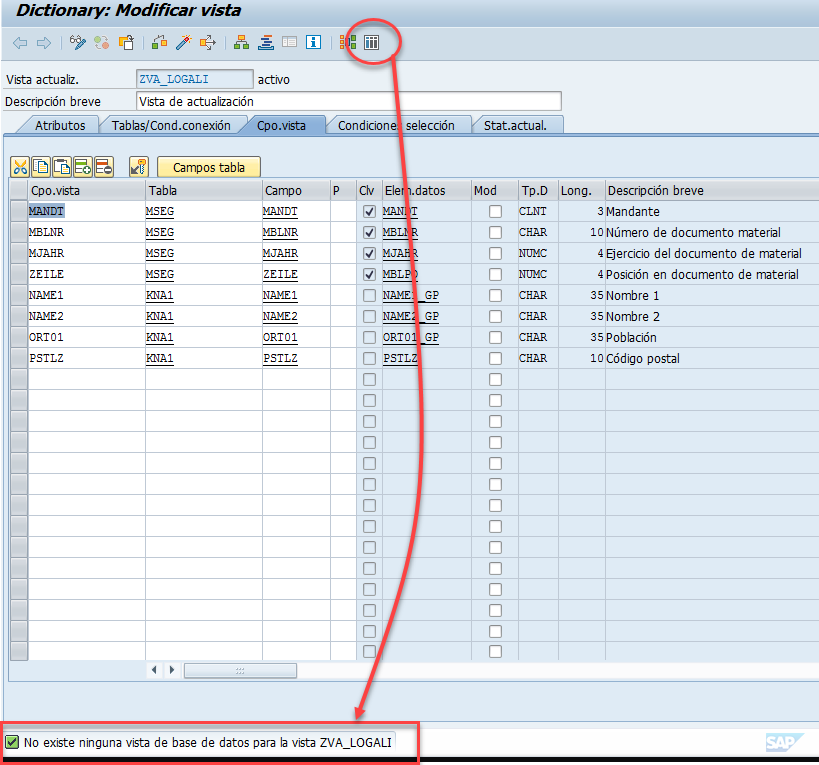Cut the selected row with scissors icon
This screenshot has height=765, width=819.
pos(20,167)
